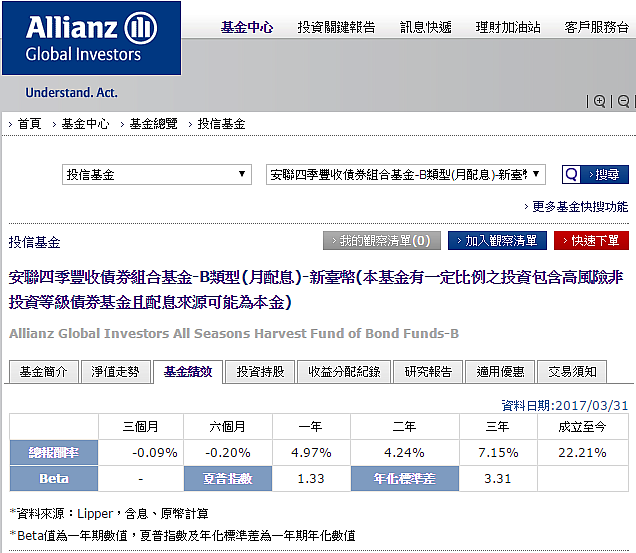
Task: Click the 二年 column header
Action: click(405, 426)
